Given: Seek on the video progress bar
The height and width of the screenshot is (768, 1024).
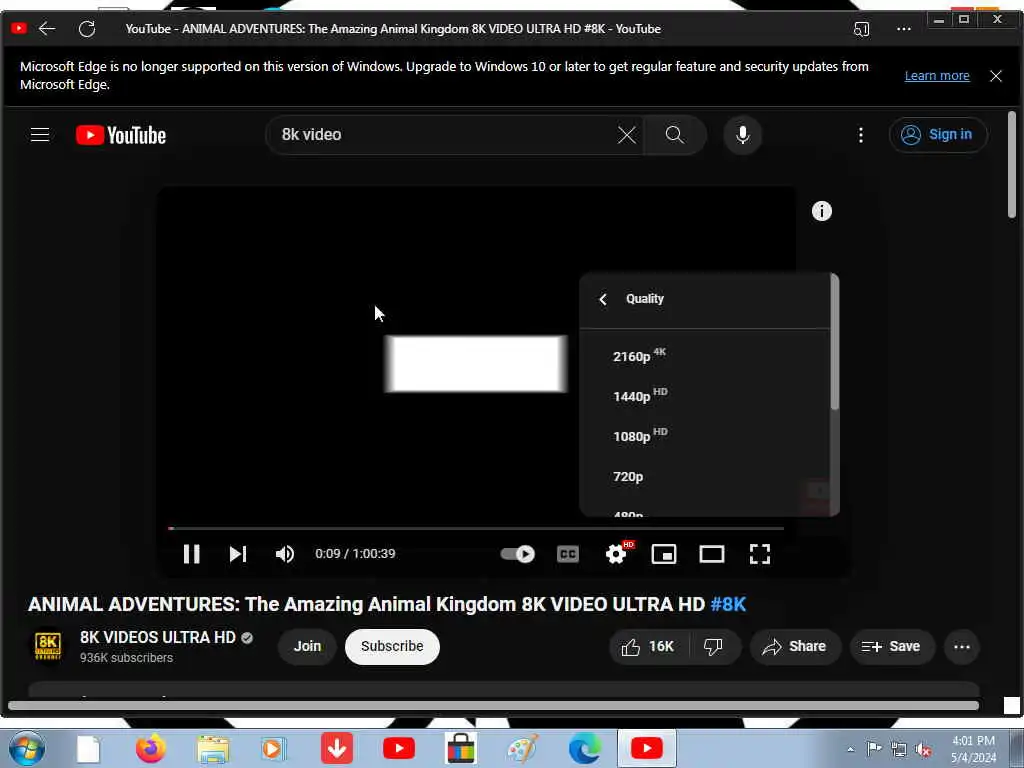Looking at the screenshot, I should pyautogui.click(x=476, y=528).
